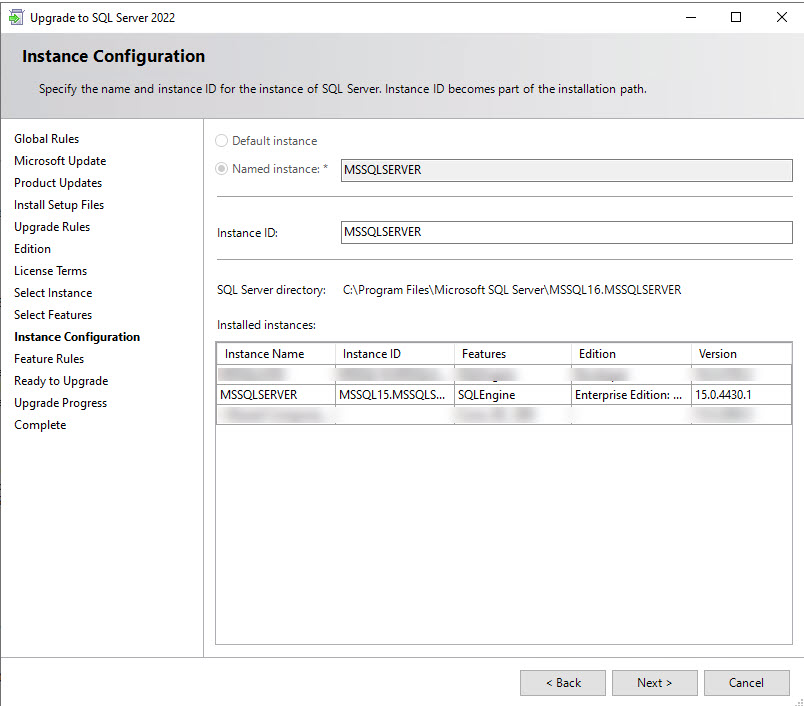
Task: Maximize the setup window
Action: (x=736, y=17)
